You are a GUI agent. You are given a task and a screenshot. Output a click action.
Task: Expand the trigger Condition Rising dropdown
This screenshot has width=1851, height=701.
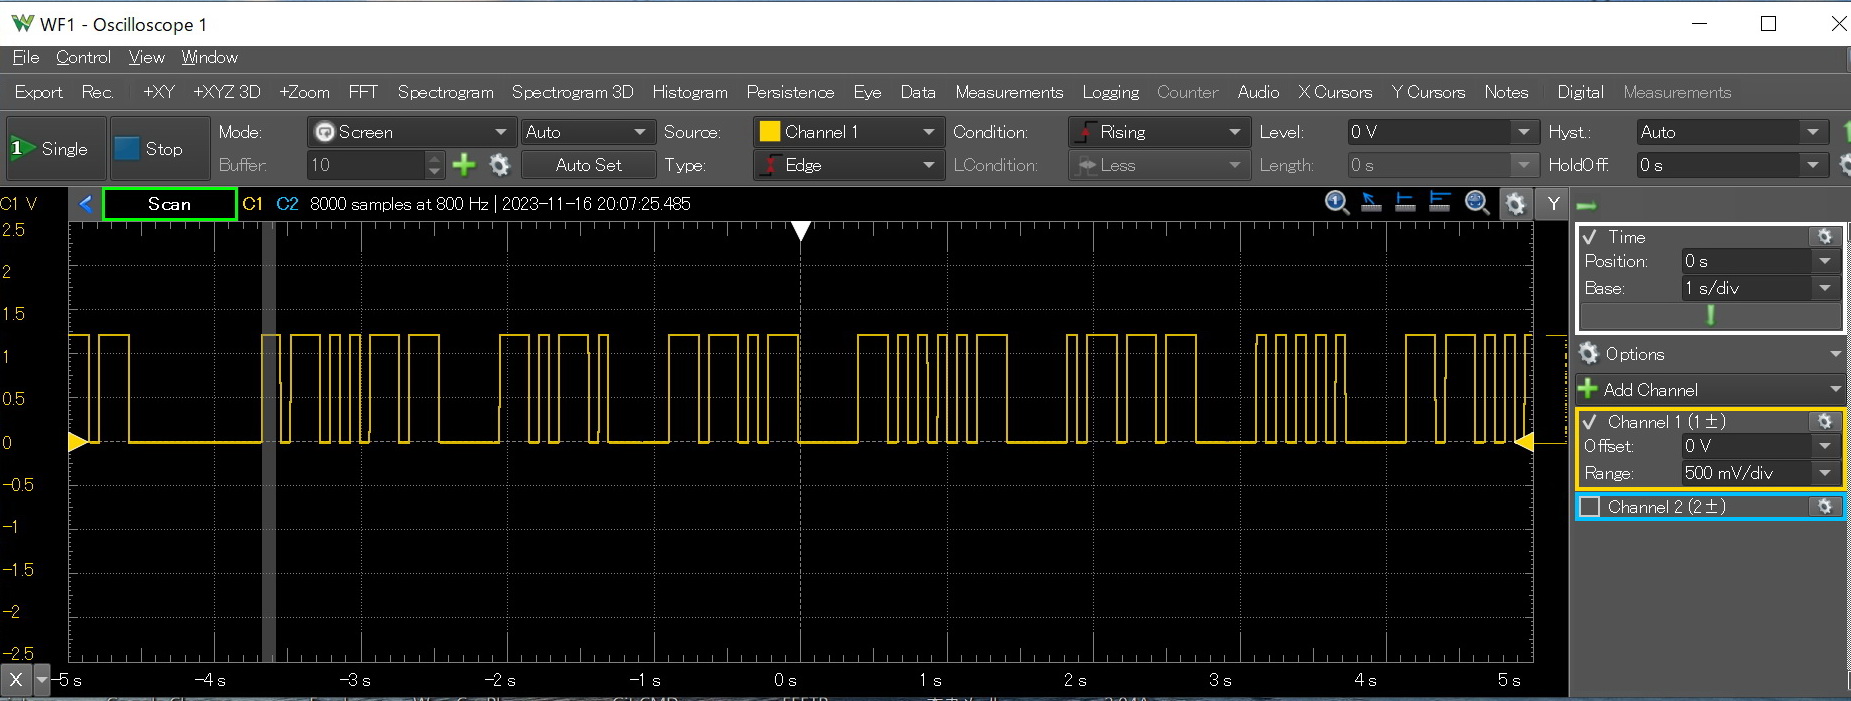(1158, 132)
